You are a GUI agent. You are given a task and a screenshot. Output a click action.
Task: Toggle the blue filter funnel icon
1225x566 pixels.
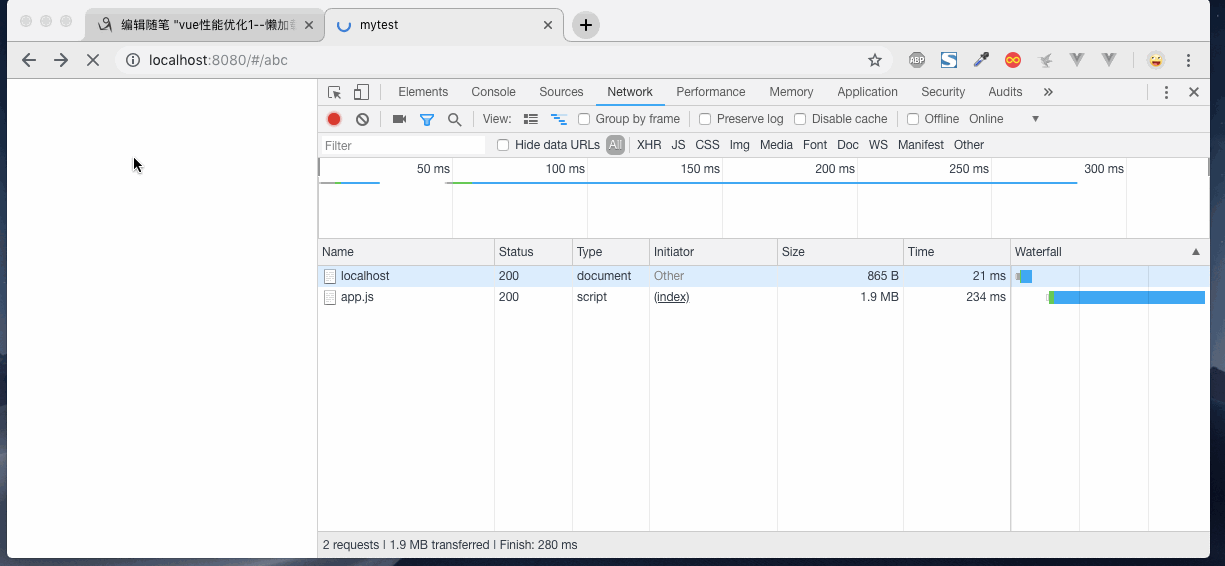pyautogui.click(x=427, y=119)
